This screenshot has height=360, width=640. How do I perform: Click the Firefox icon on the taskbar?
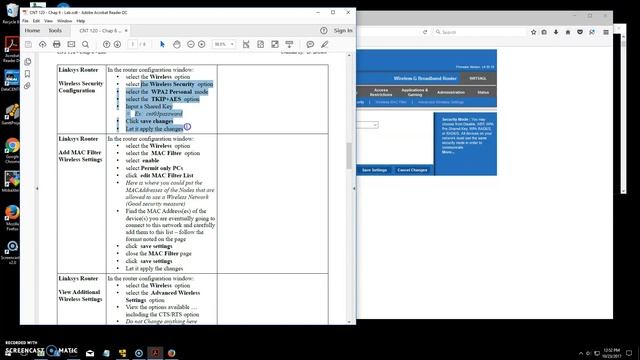pos(171,353)
